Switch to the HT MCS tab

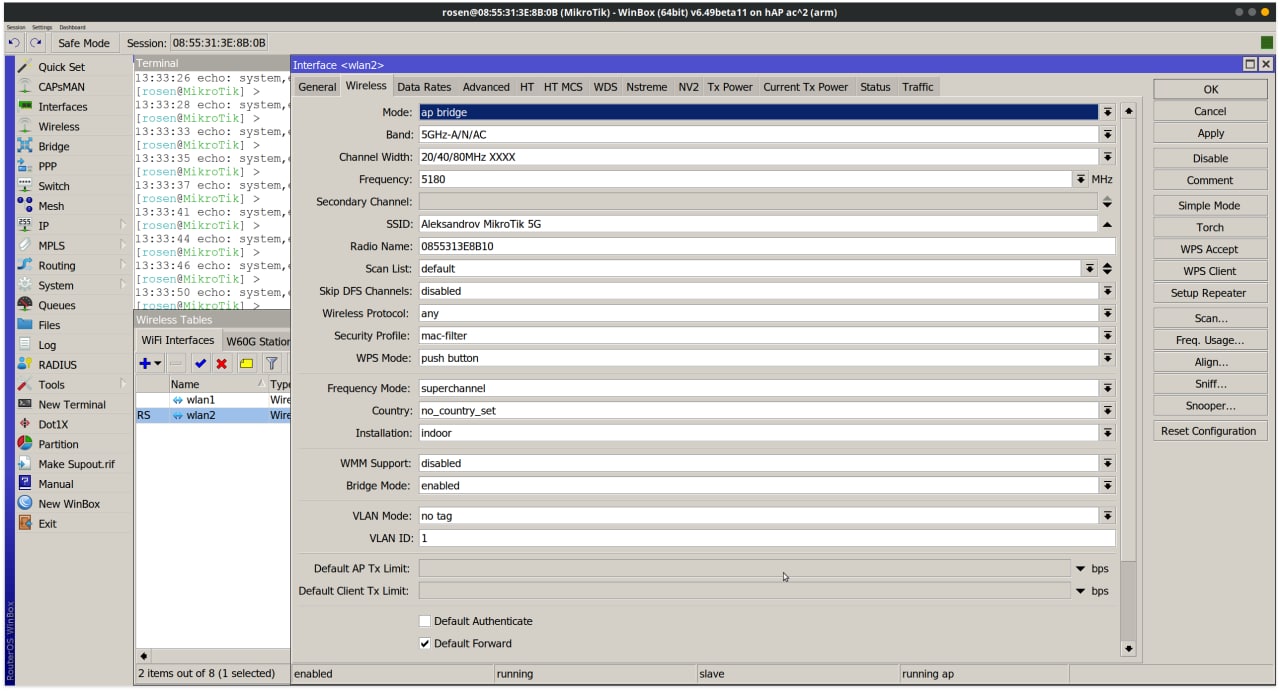[563, 87]
